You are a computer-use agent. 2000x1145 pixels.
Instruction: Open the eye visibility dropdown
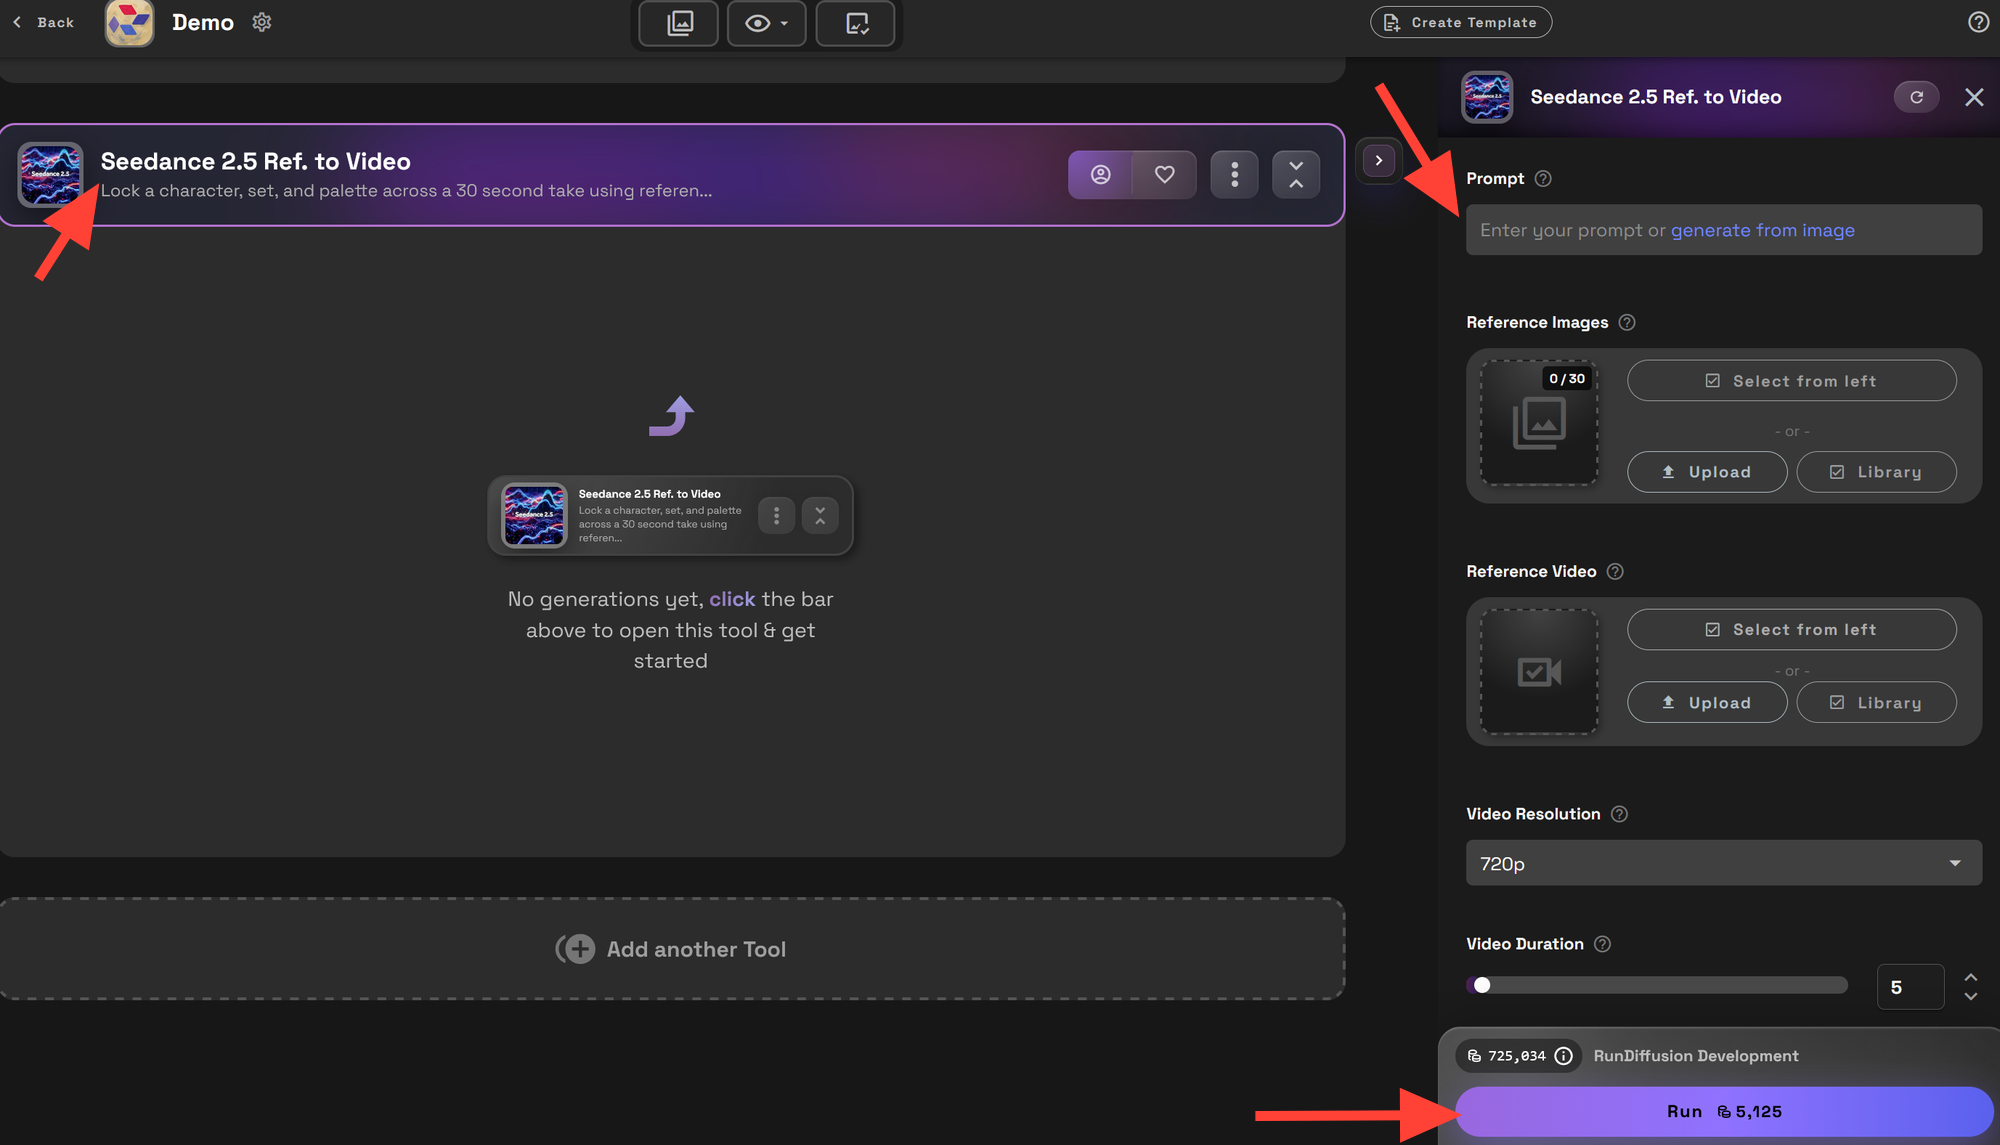[766, 23]
